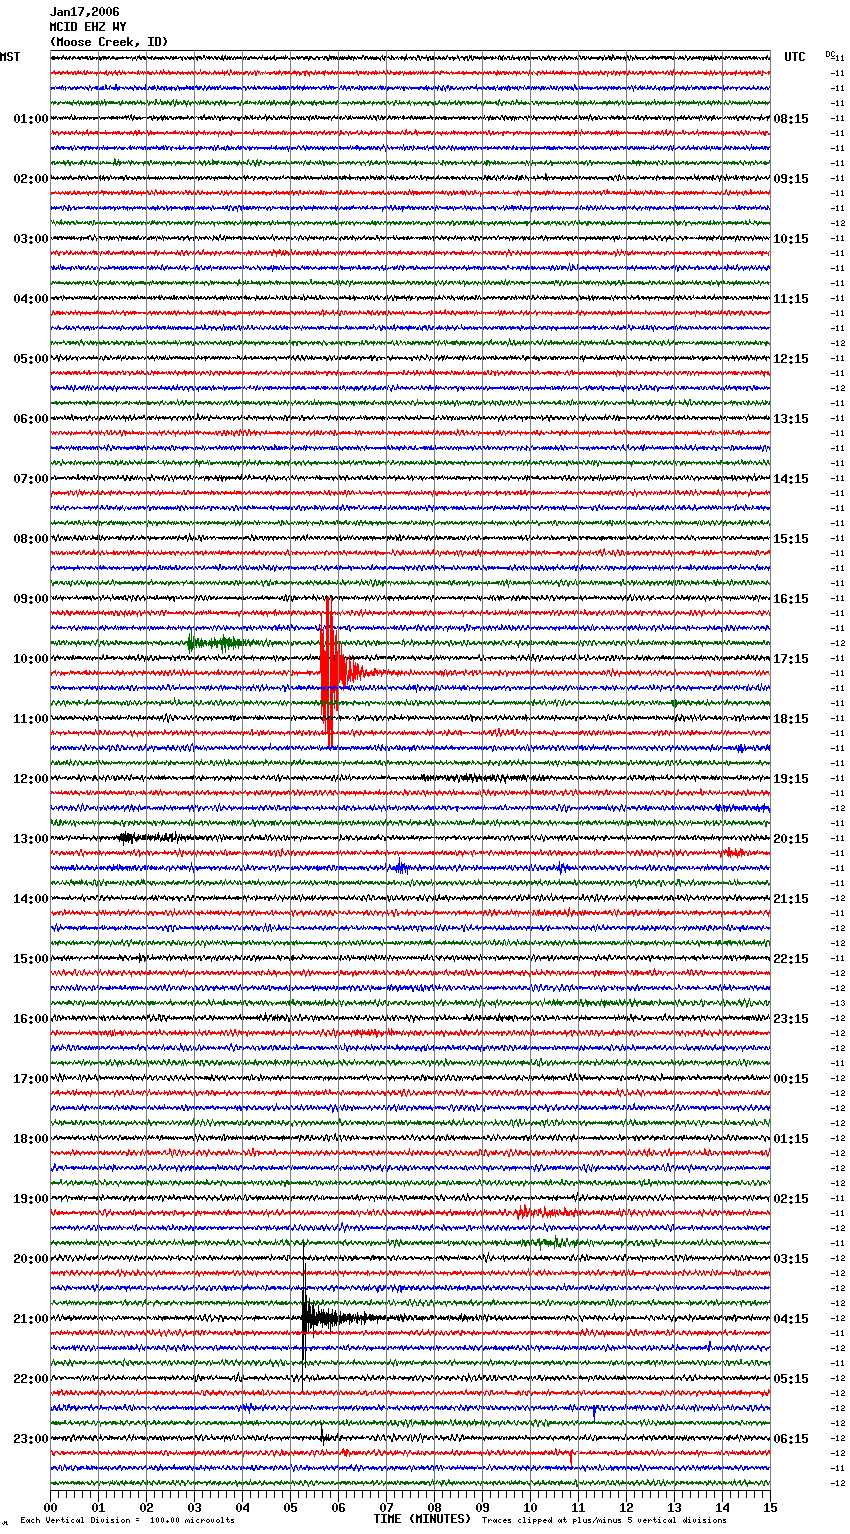Click the -13 DC offset value
This screenshot has width=850, height=1534.
tap(838, 1003)
